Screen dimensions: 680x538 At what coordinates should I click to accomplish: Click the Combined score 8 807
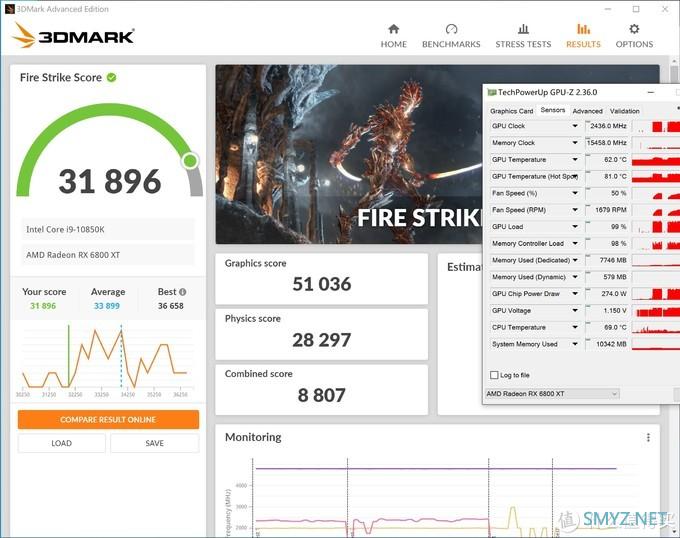(322, 395)
